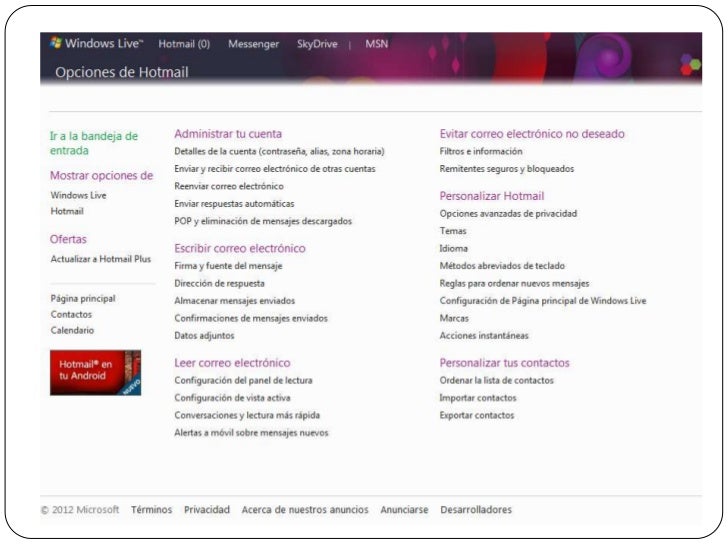728x546 pixels.
Task: Open Alertas a móvil sobre mensajes nuevos
Action: [251, 433]
